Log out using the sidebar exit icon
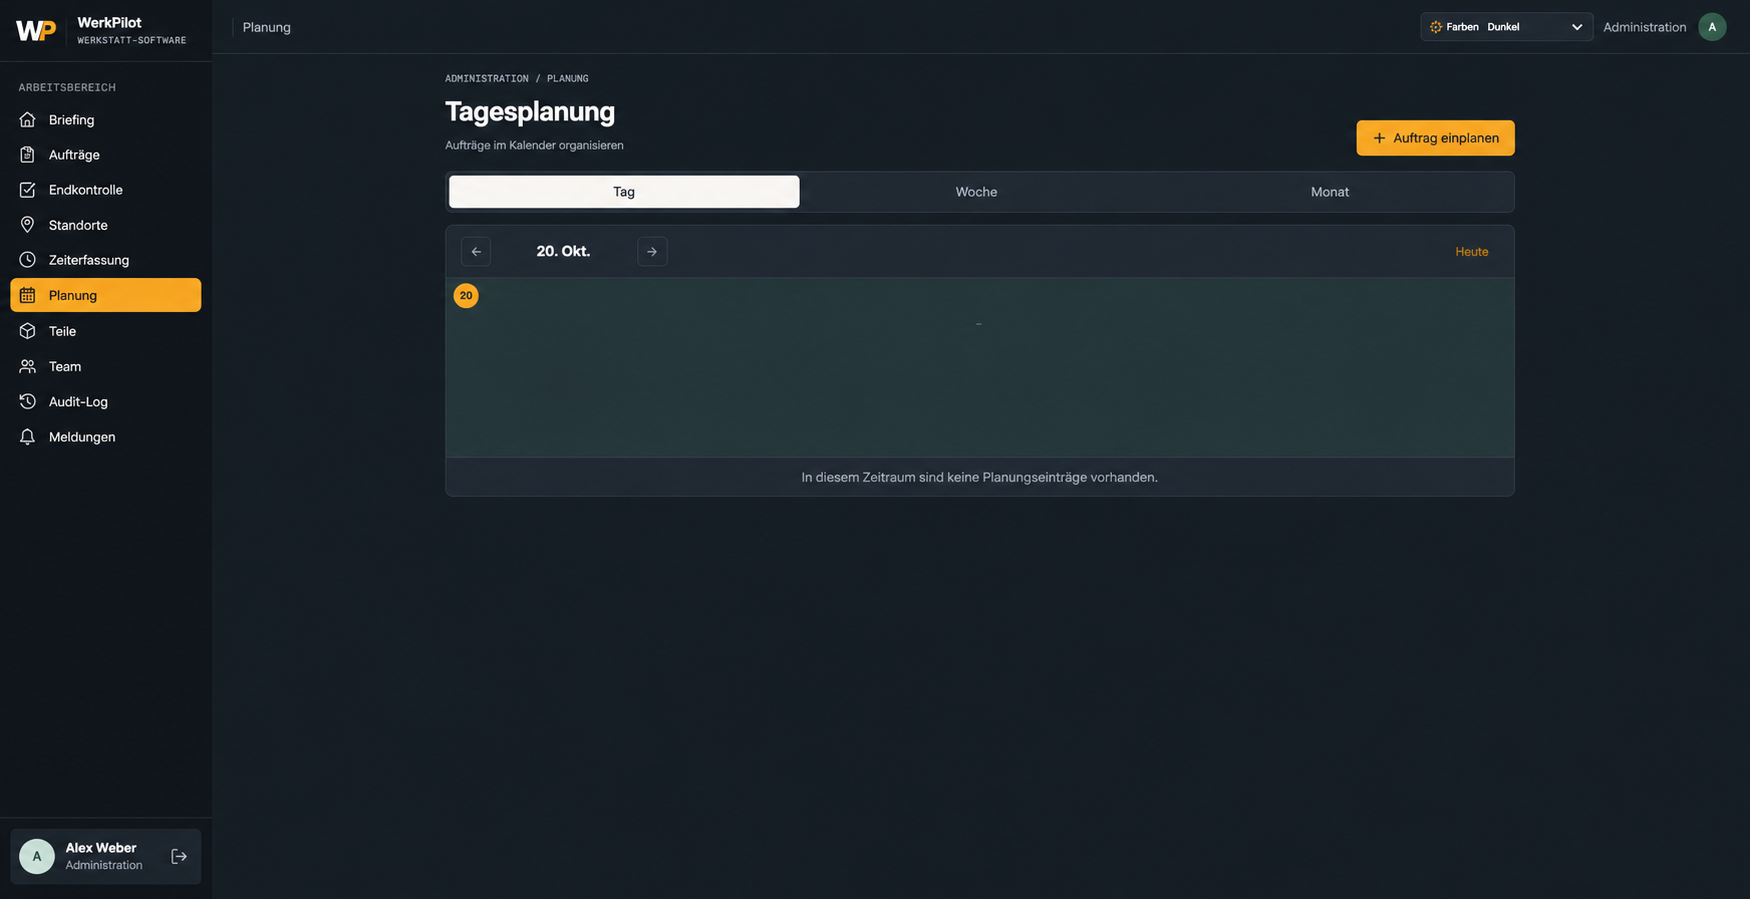Viewport: 1750px width, 899px height. [x=179, y=857]
